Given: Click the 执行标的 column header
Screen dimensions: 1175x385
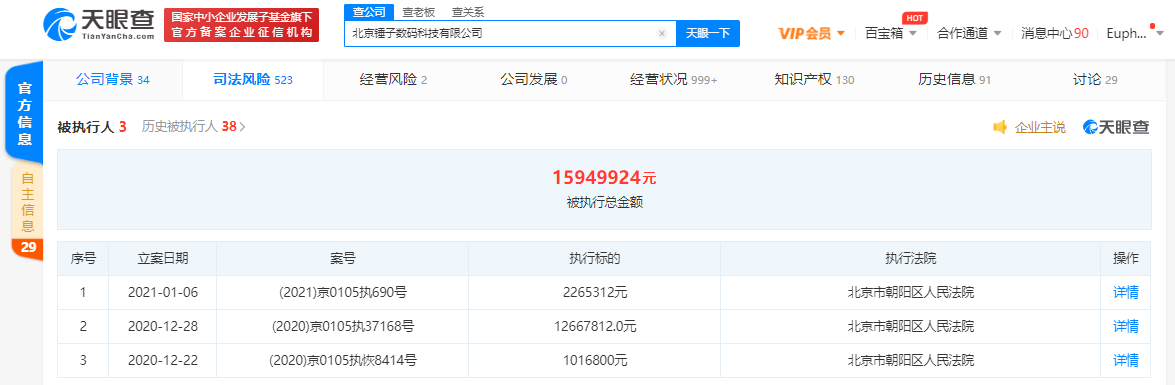Looking at the screenshot, I should click(594, 258).
